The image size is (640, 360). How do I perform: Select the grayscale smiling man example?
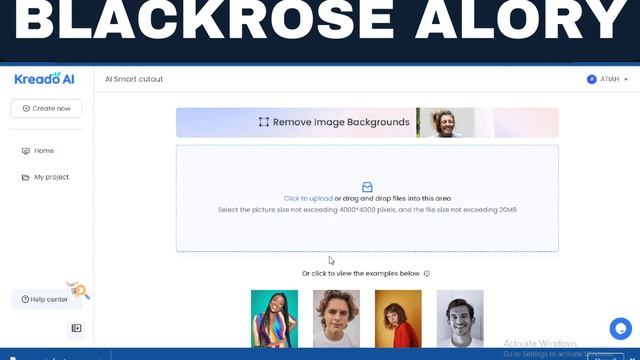[460, 319]
